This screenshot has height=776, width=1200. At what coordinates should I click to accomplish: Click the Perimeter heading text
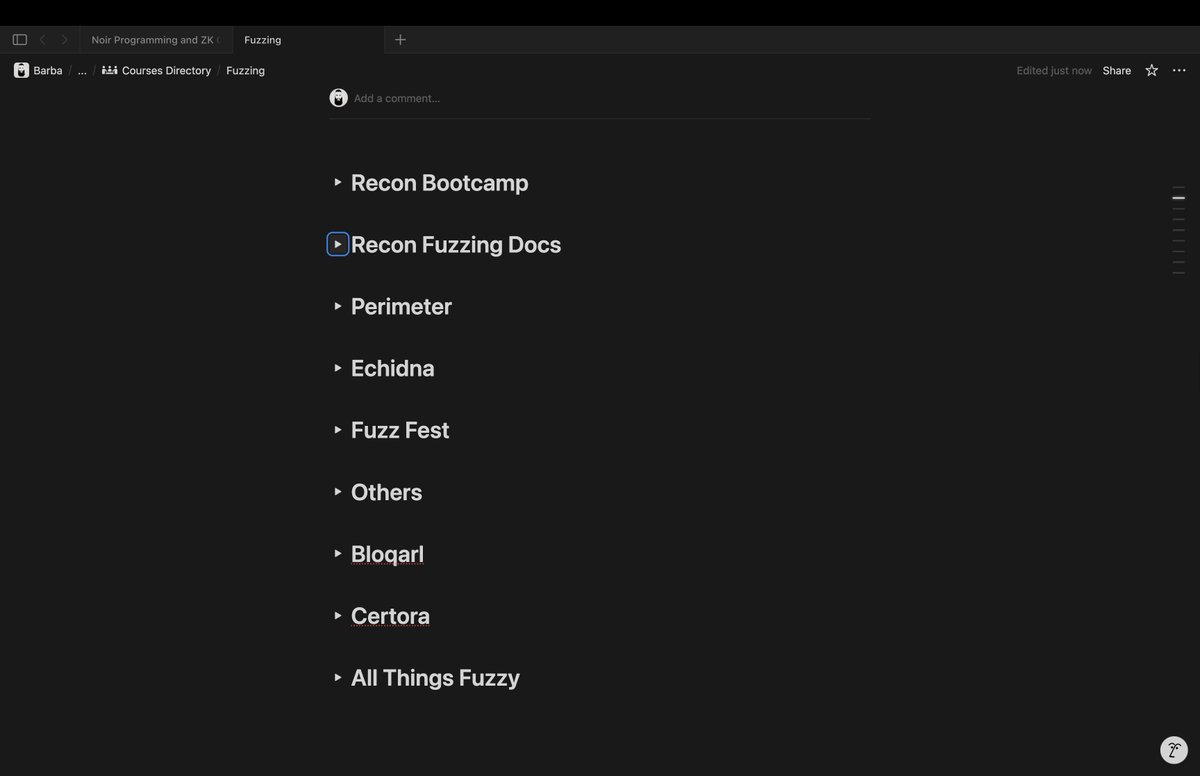(x=401, y=307)
